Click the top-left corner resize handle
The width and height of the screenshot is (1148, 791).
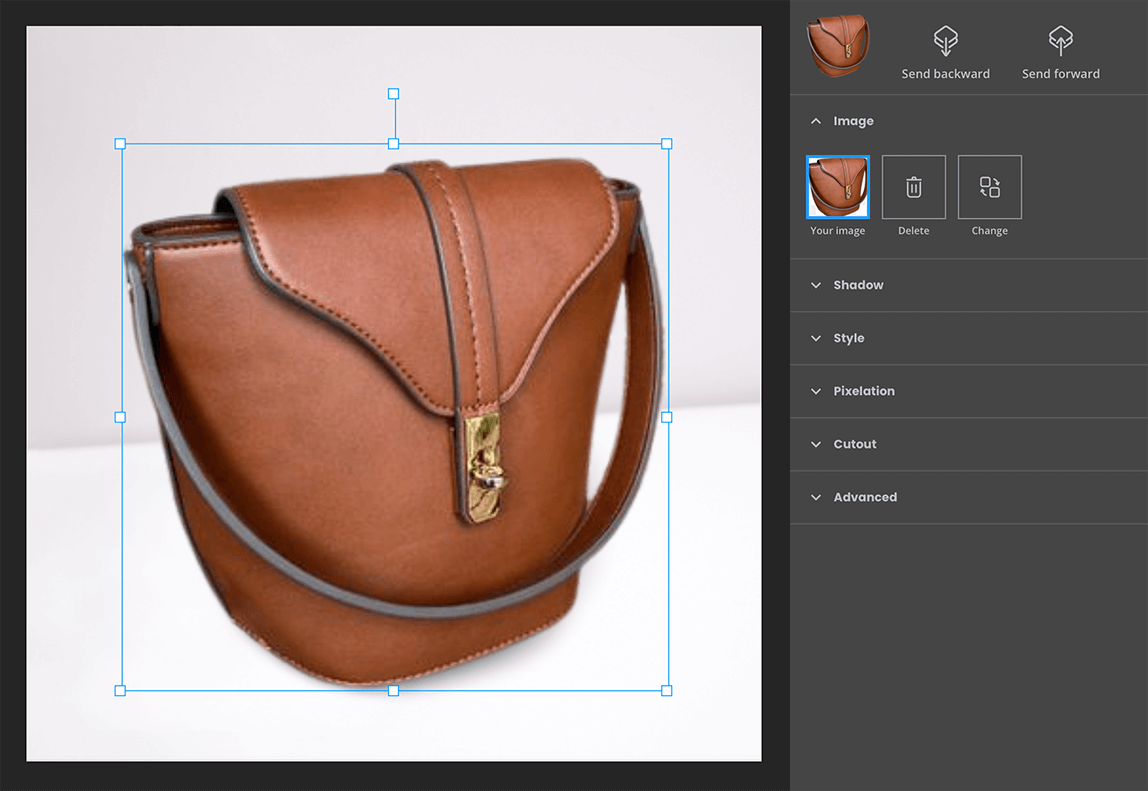[x=120, y=144]
